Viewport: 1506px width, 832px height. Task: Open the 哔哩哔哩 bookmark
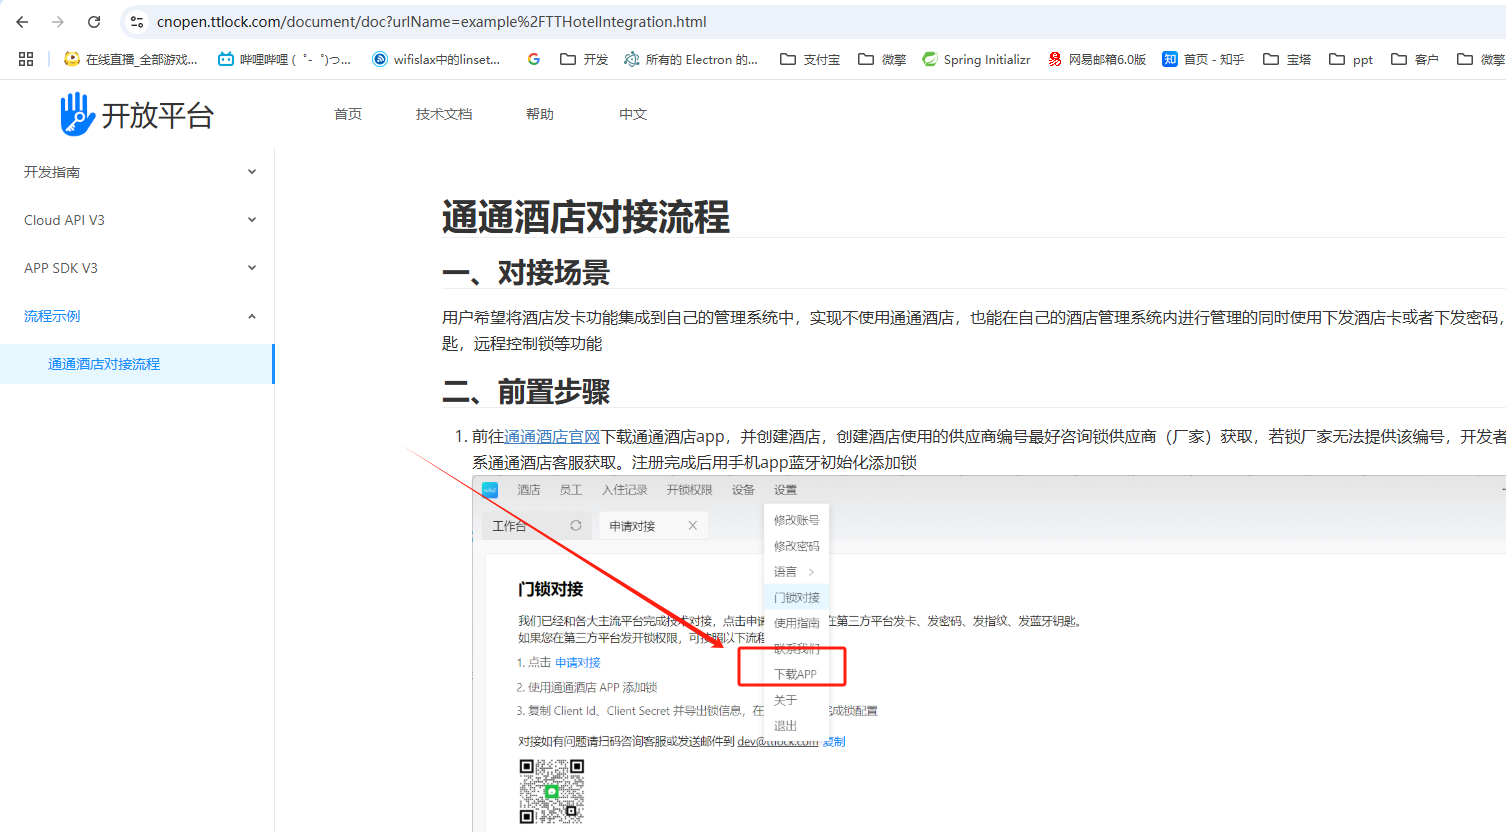[285, 59]
